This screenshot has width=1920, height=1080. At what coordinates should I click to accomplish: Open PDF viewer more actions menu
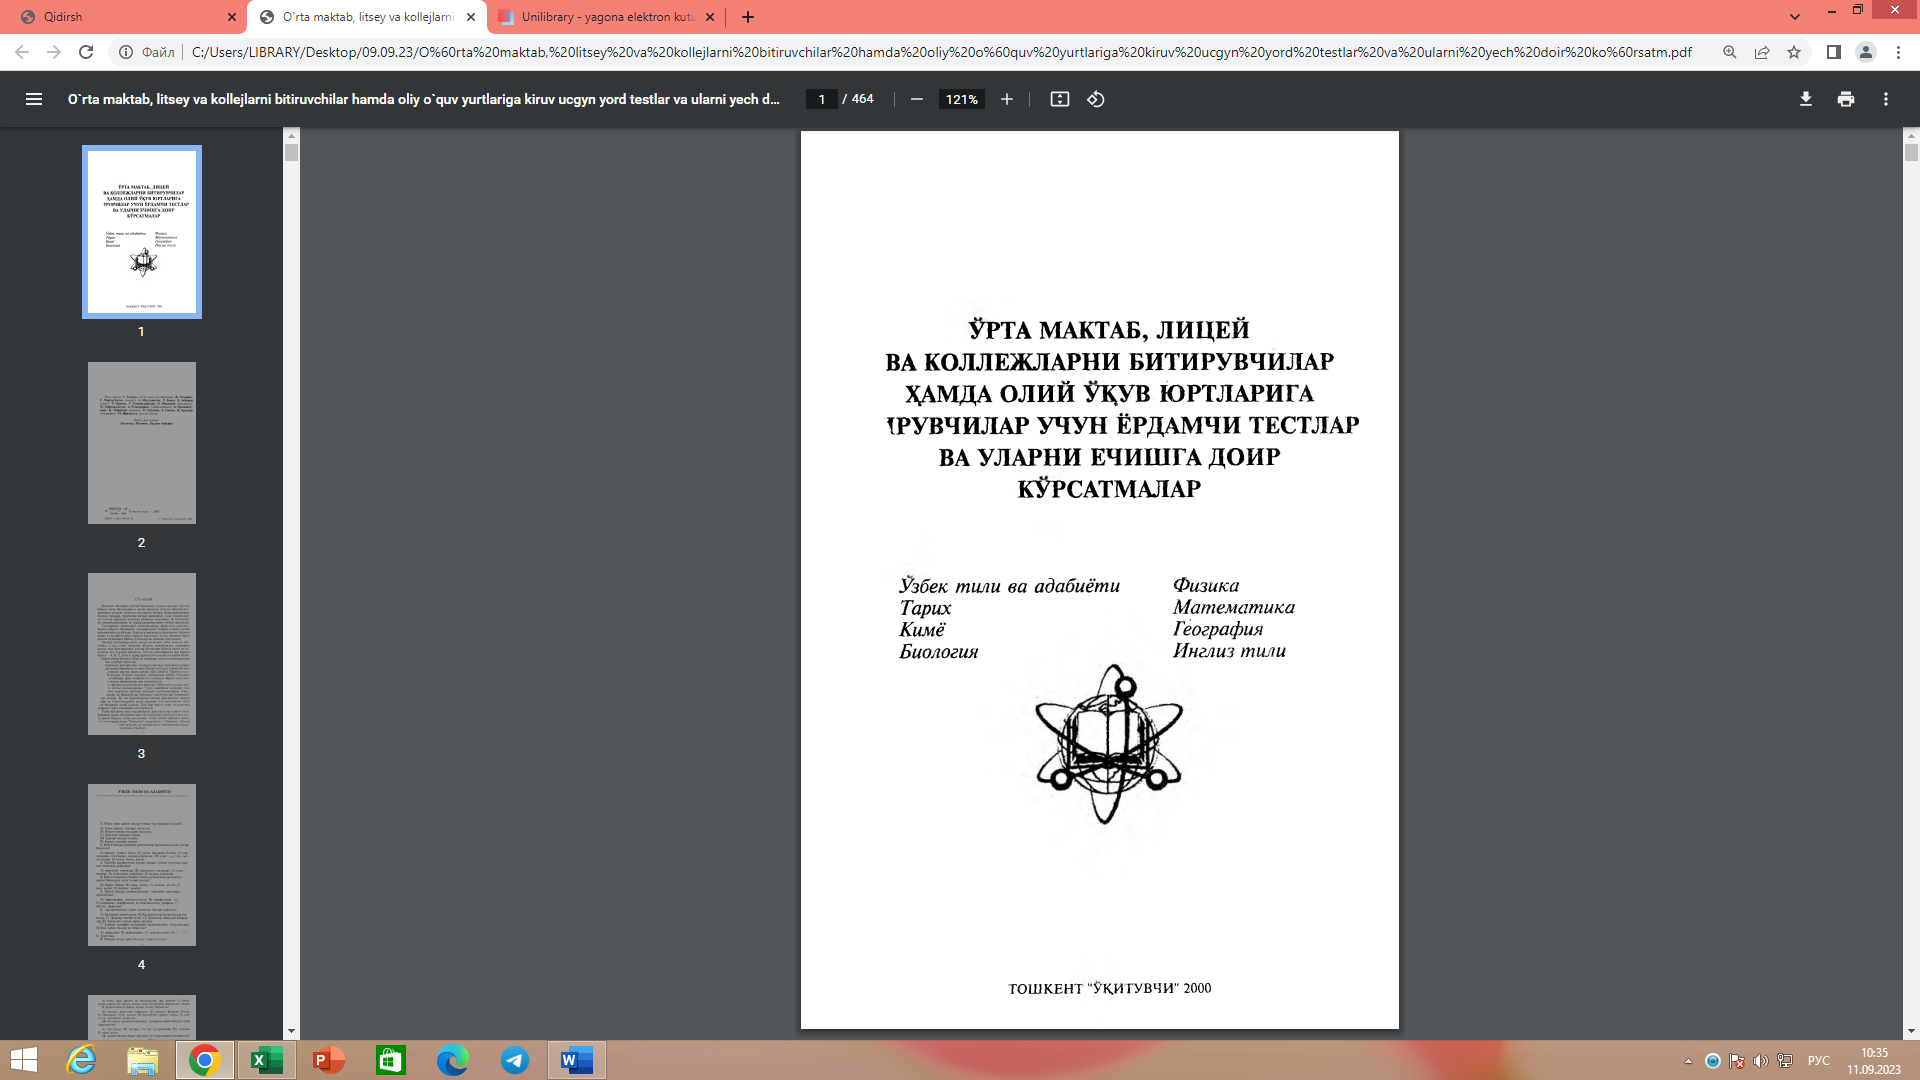point(1885,99)
